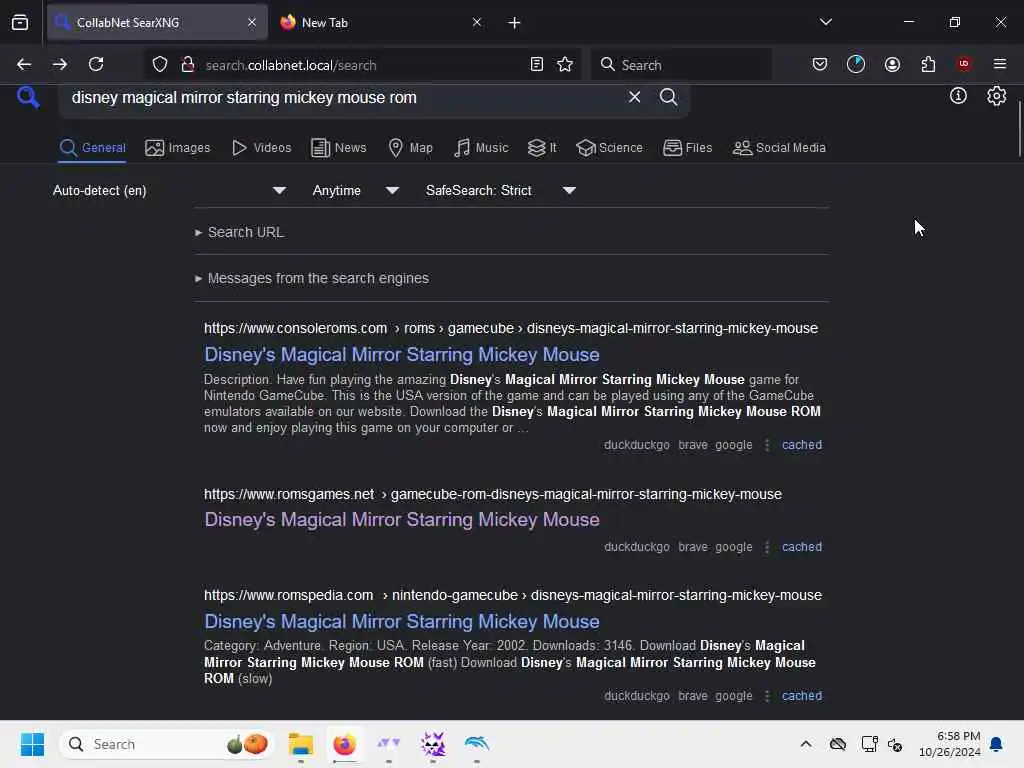Open the taskbar clock showing 6:58 PM

tap(950, 744)
